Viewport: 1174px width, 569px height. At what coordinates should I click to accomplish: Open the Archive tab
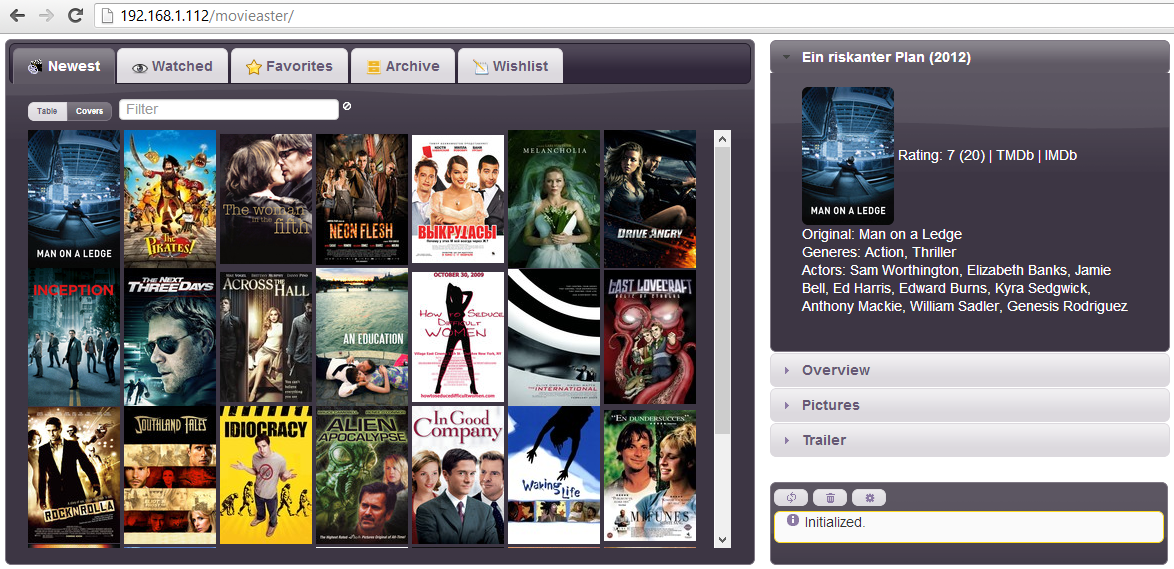pyautogui.click(x=403, y=66)
